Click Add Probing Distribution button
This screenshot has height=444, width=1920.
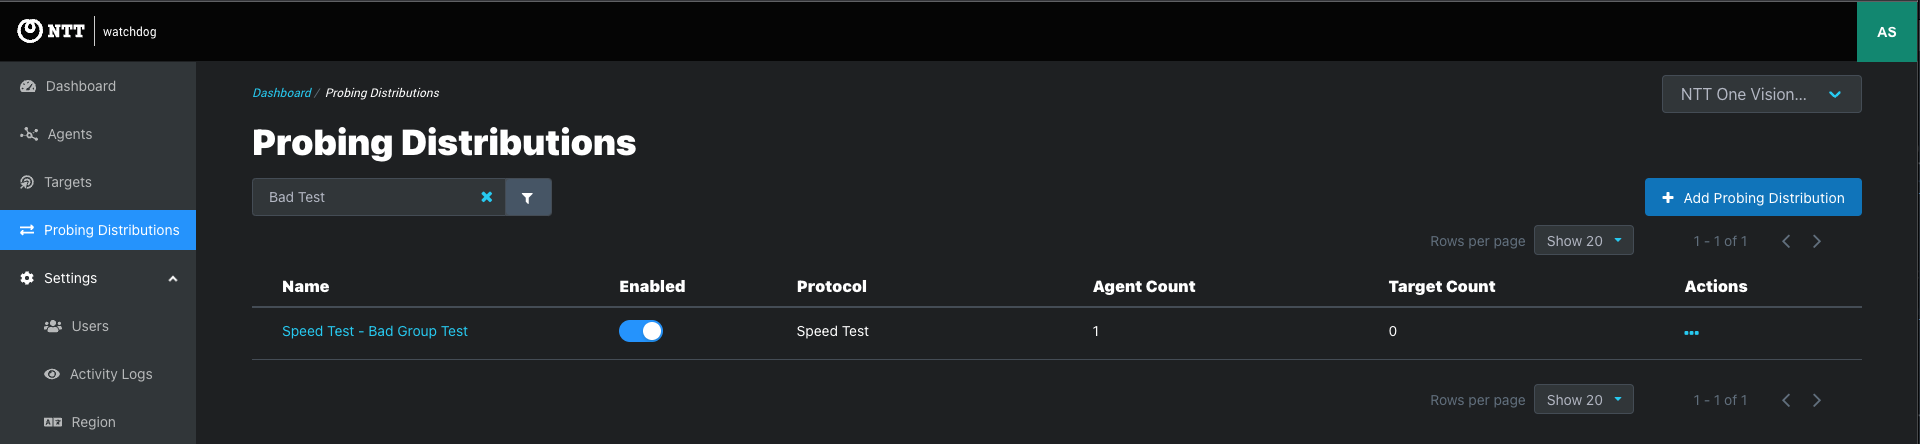(1753, 197)
